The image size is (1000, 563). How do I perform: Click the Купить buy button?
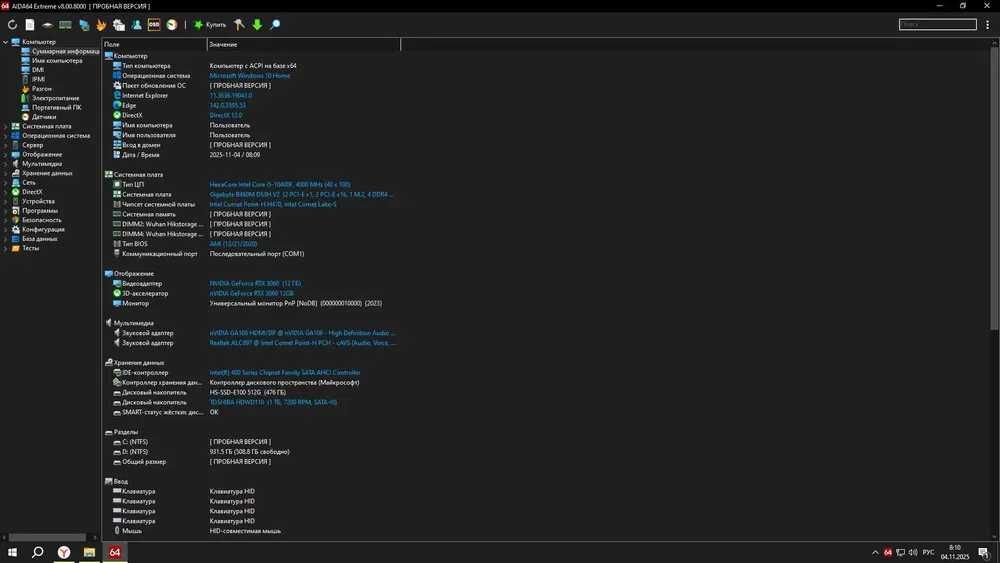[210, 25]
